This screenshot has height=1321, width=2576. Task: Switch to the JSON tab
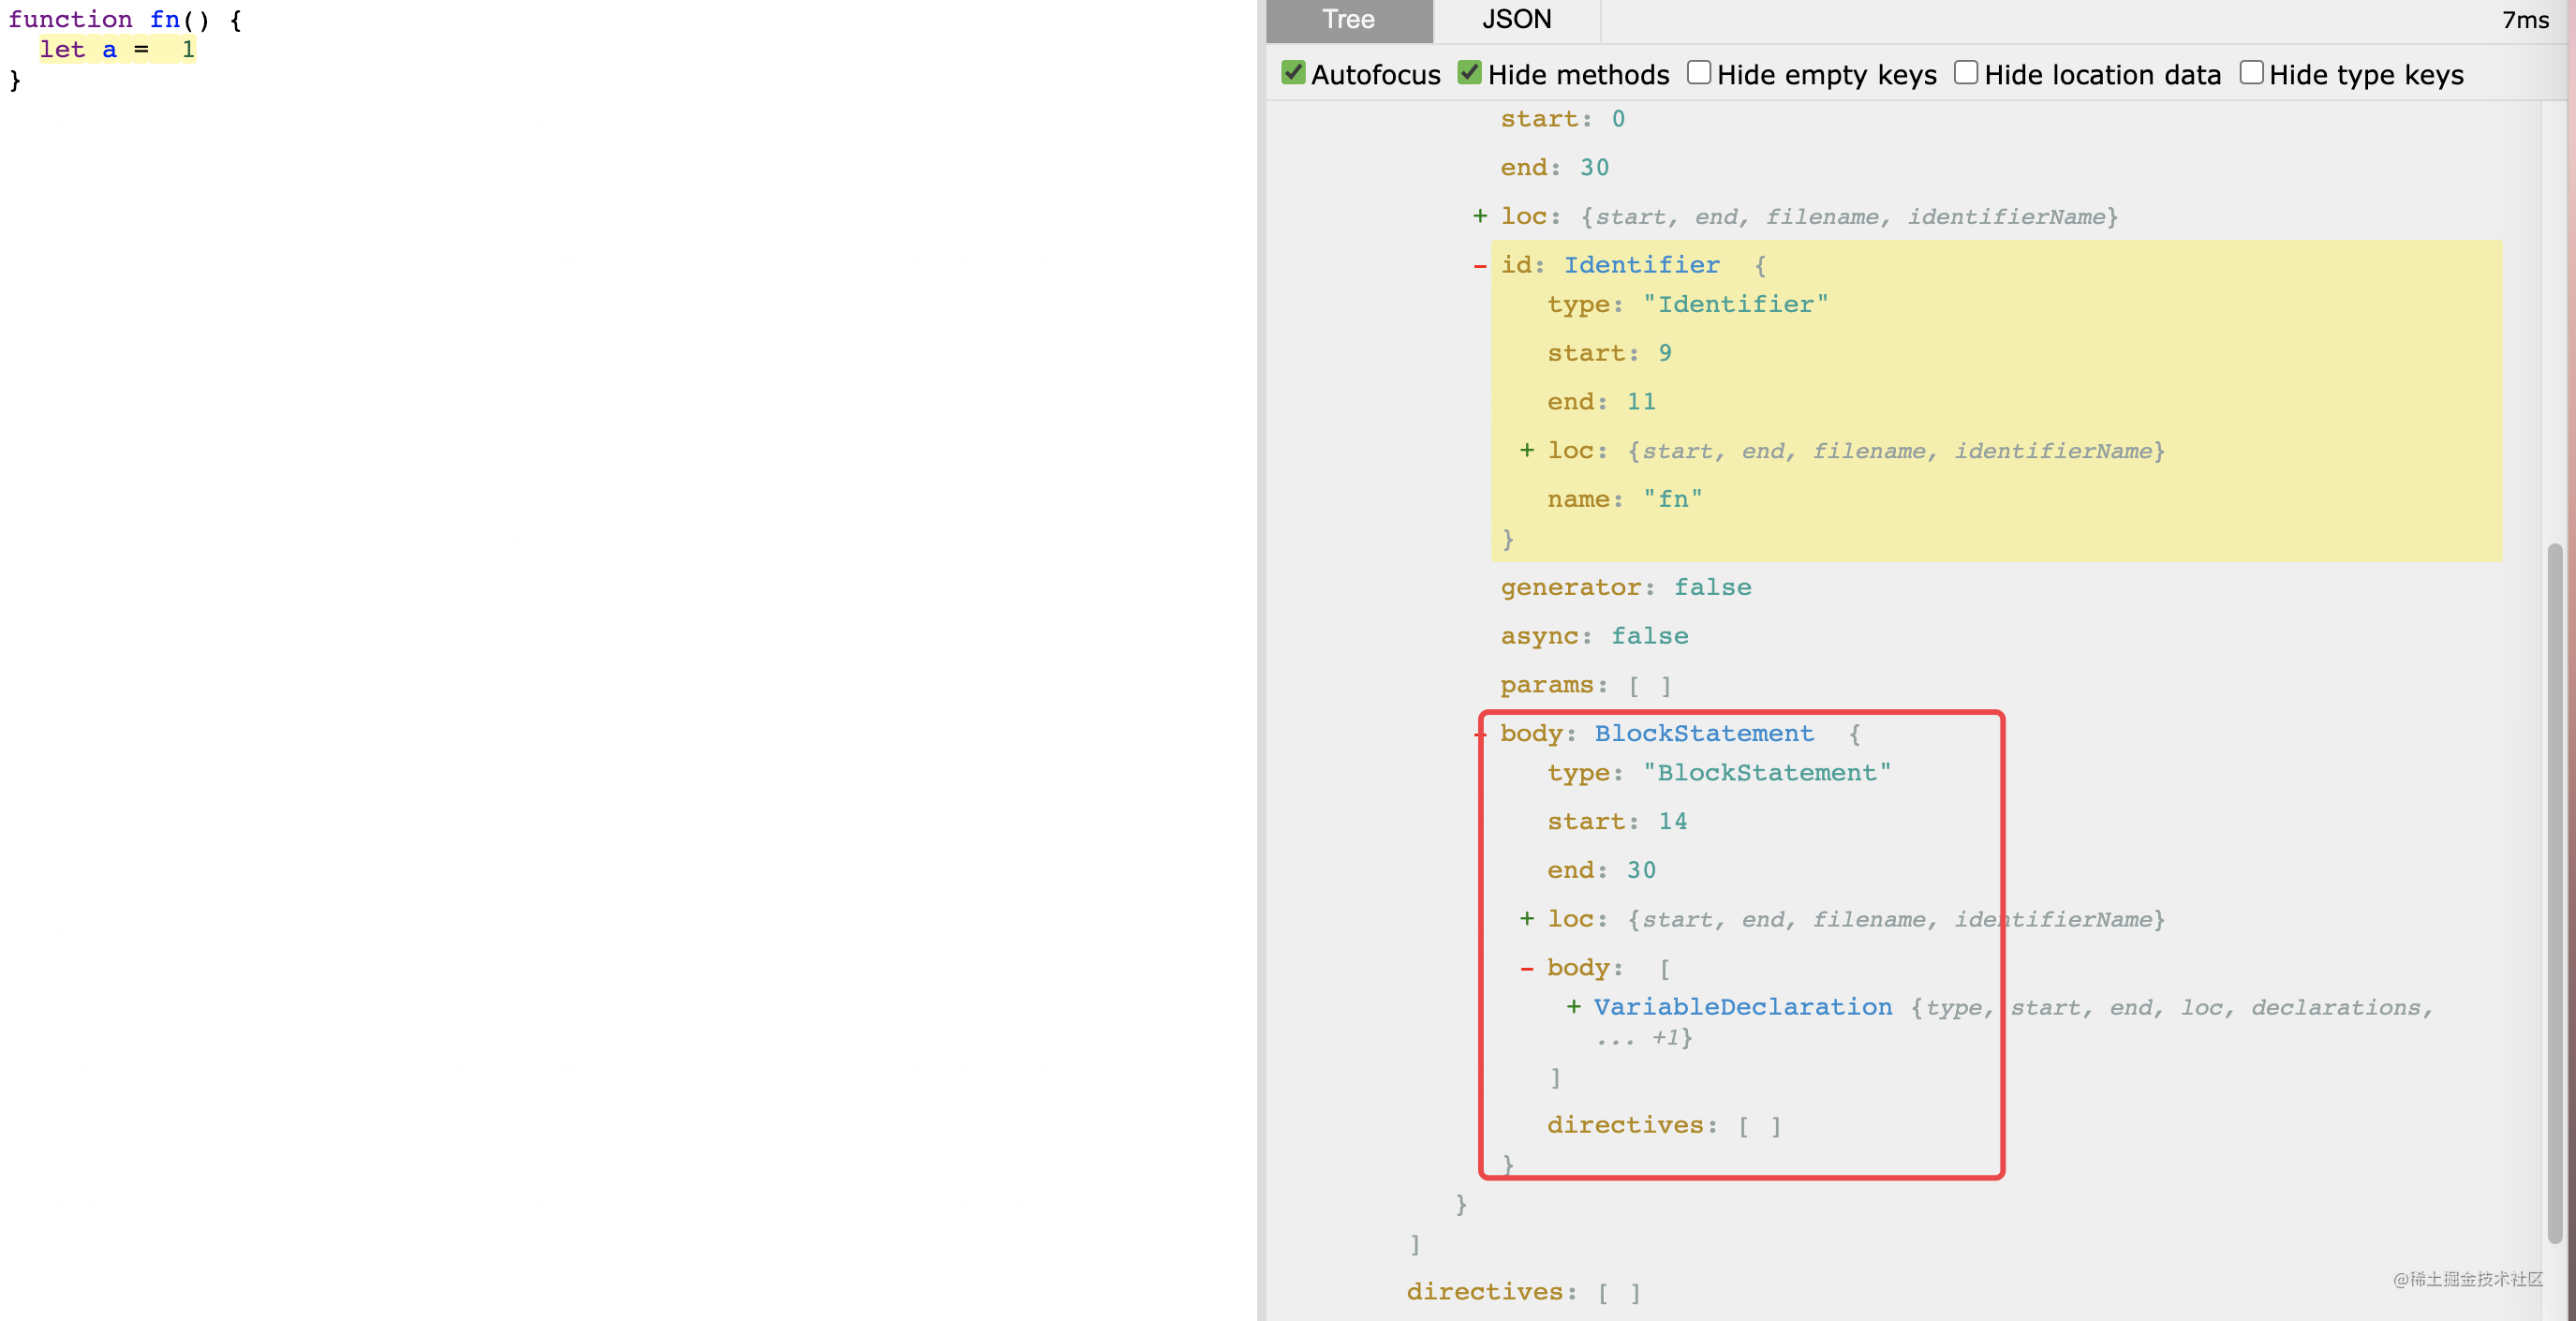coord(1516,20)
